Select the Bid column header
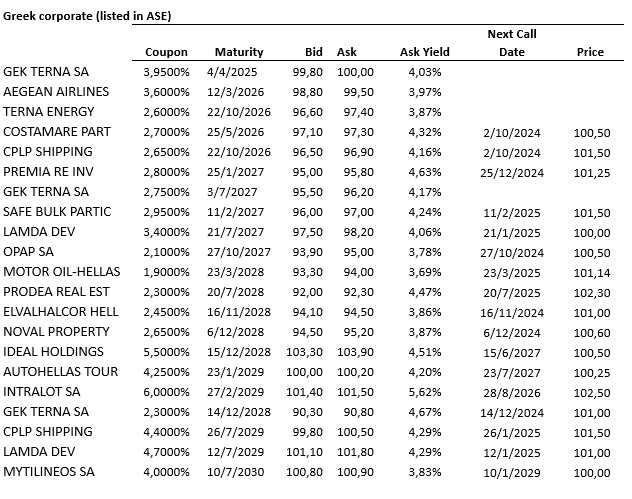This screenshot has height=499, width=632. coord(313,52)
